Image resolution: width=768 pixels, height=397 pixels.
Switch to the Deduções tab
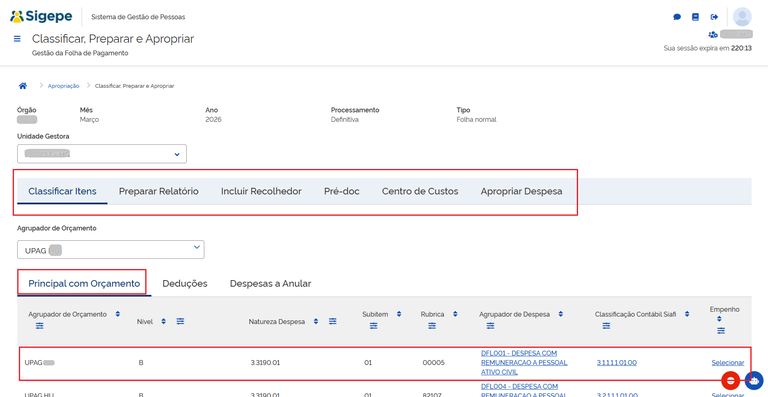point(185,283)
